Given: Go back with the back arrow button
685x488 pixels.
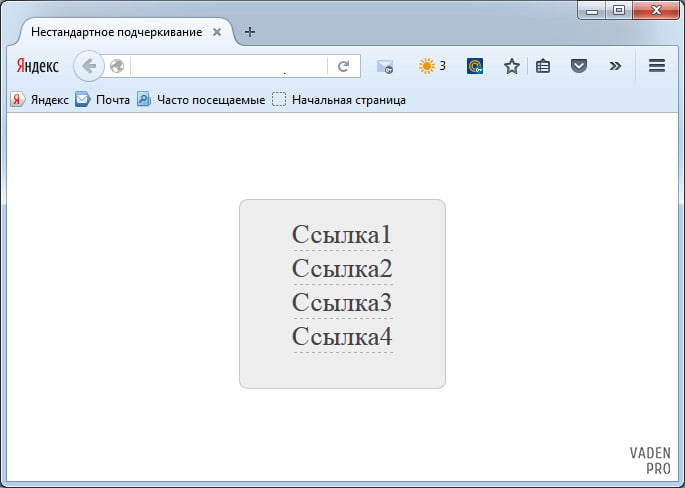Looking at the screenshot, I should coord(89,66).
